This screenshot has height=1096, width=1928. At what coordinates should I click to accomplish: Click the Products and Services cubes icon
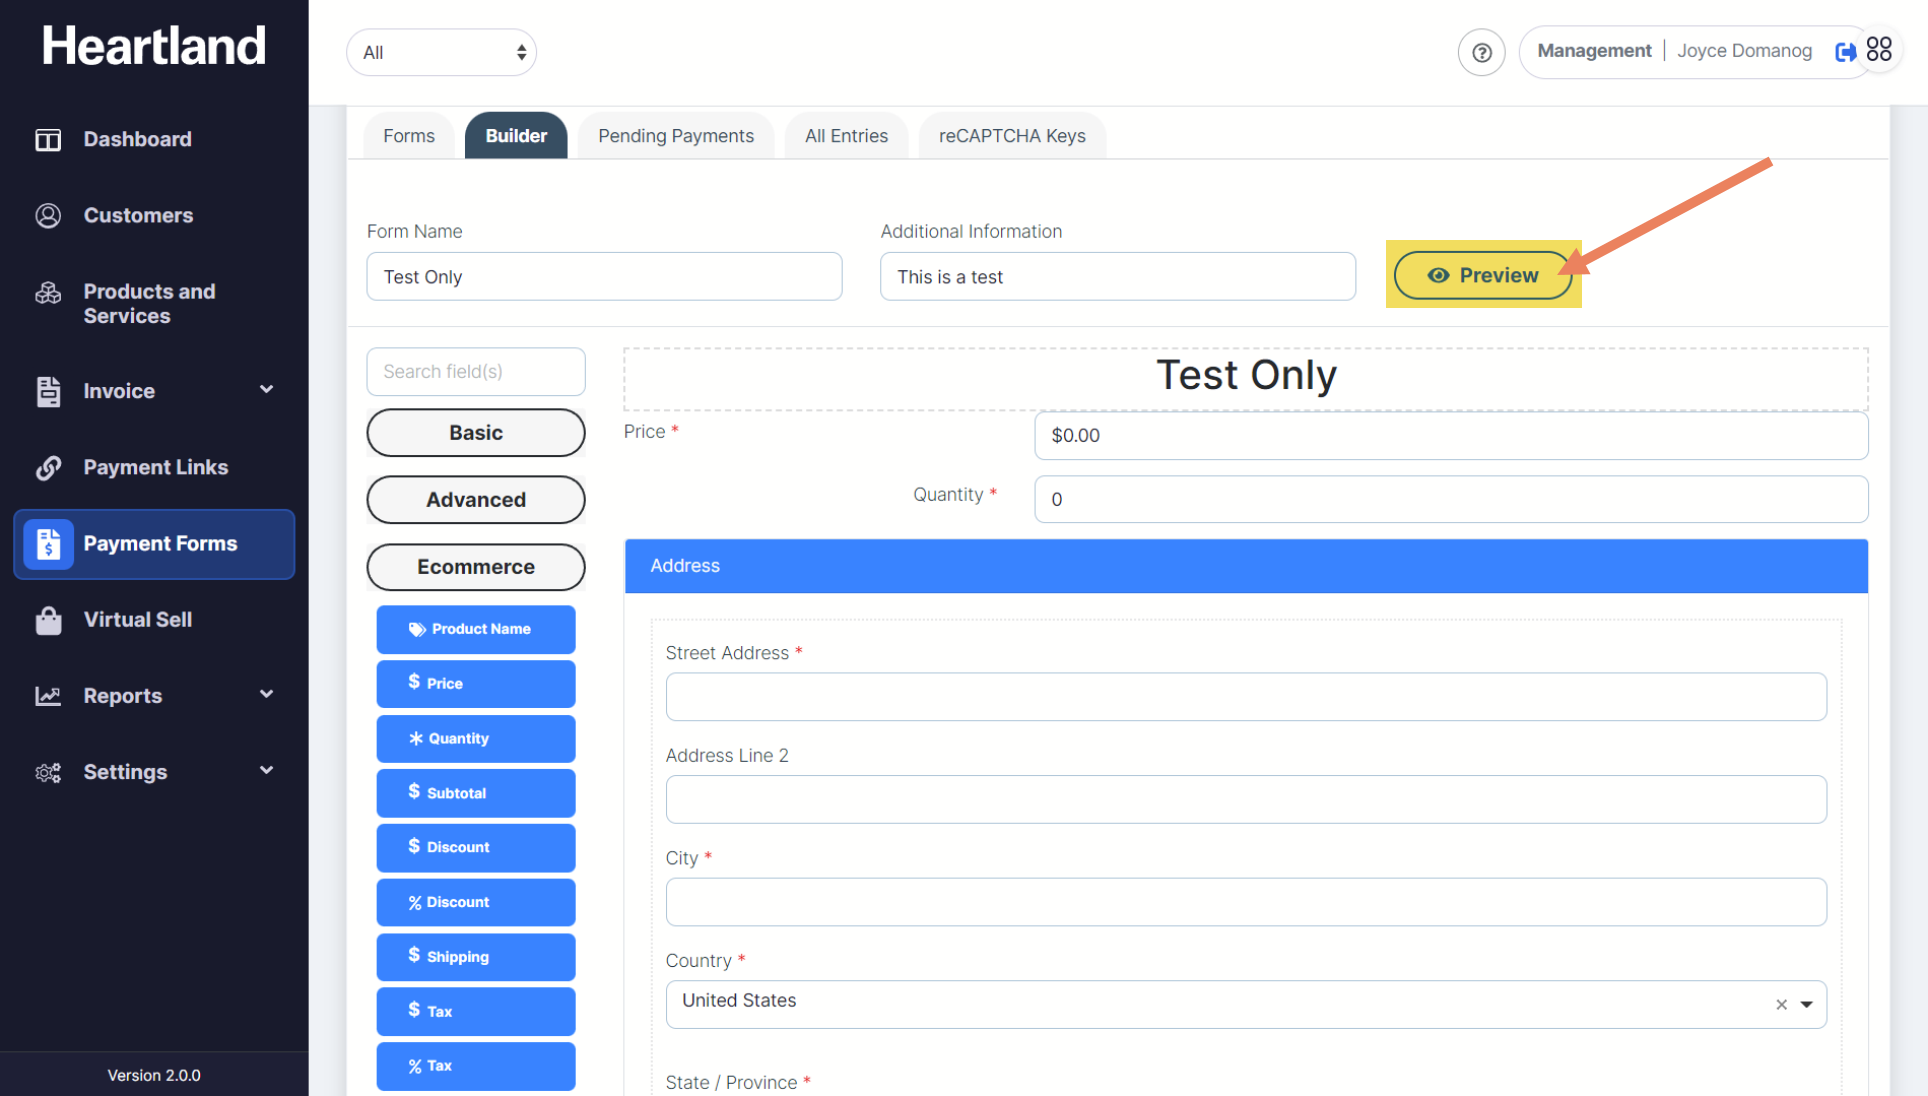pos(48,293)
